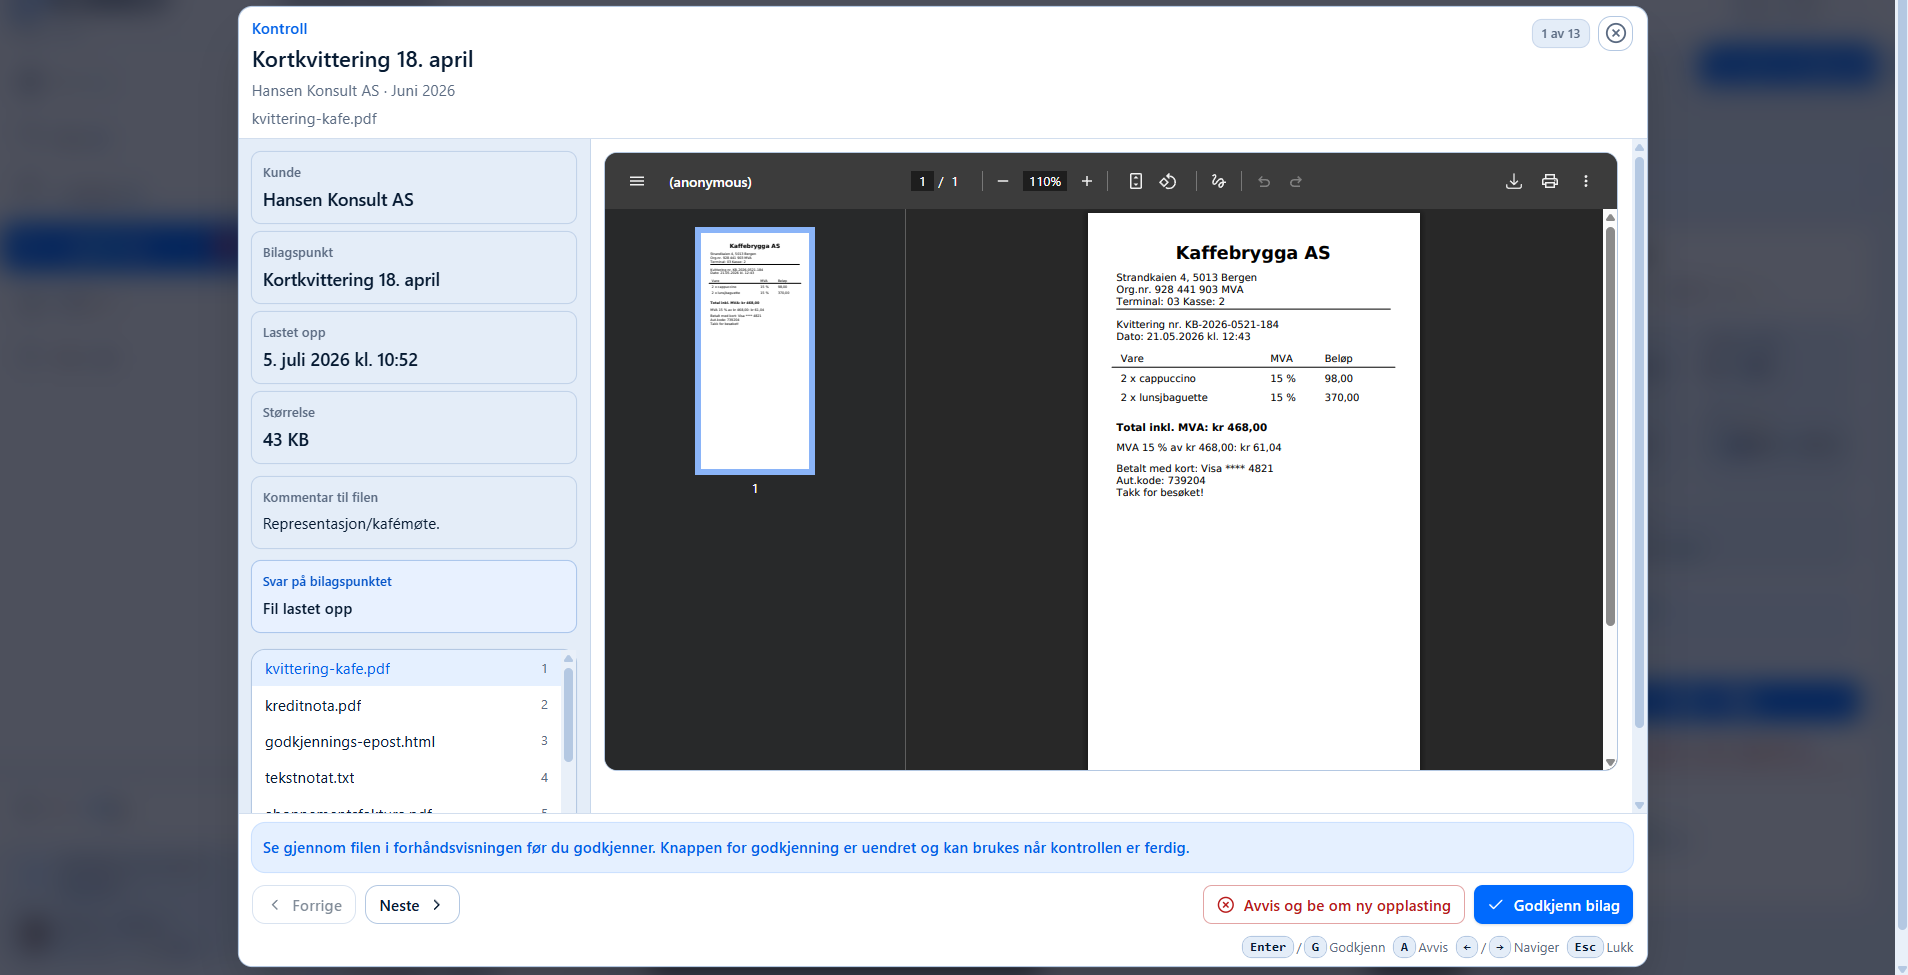The height and width of the screenshot is (975, 1908).
Task: Click the Kvittering nr. KB-2026-0521-184 line
Action: point(1197,324)
